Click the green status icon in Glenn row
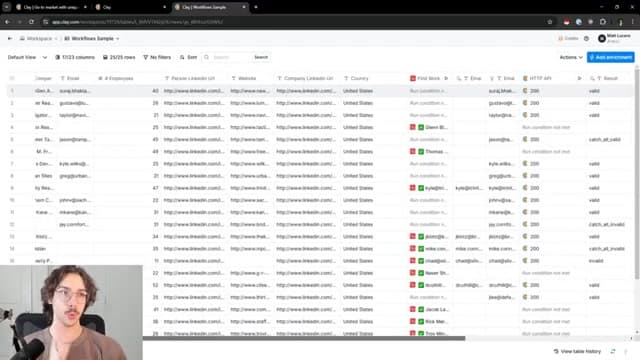640x360 pixels. [421, 127]
